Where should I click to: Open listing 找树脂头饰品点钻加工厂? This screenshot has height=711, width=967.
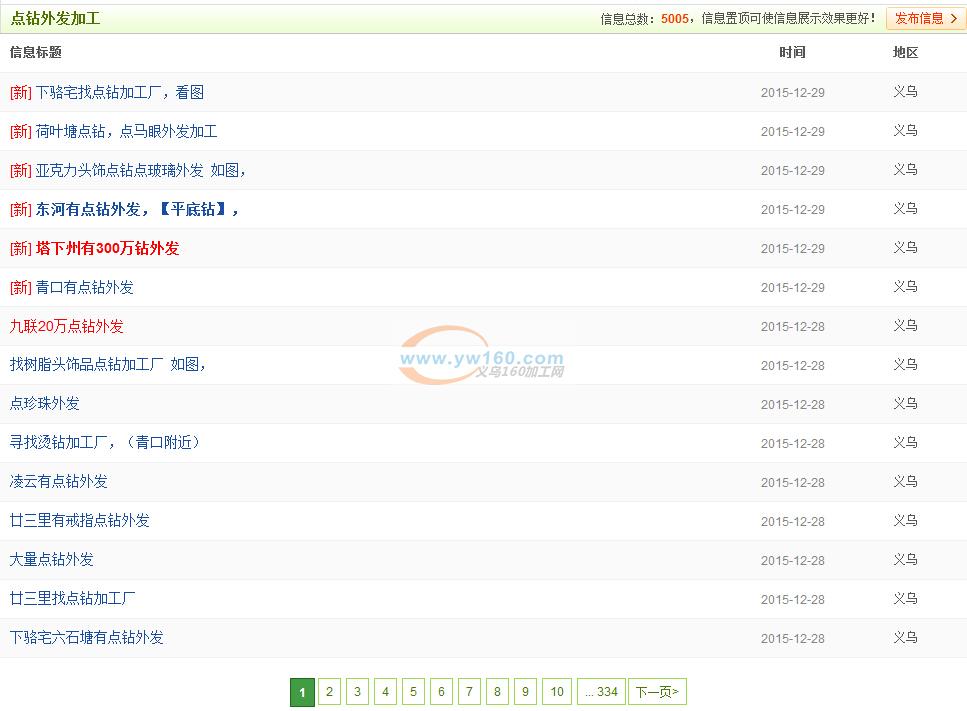point(108,365)
